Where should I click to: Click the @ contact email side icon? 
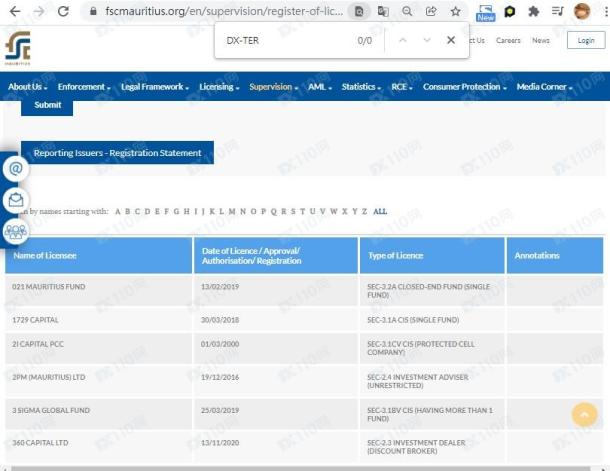(x=16, y=169)
